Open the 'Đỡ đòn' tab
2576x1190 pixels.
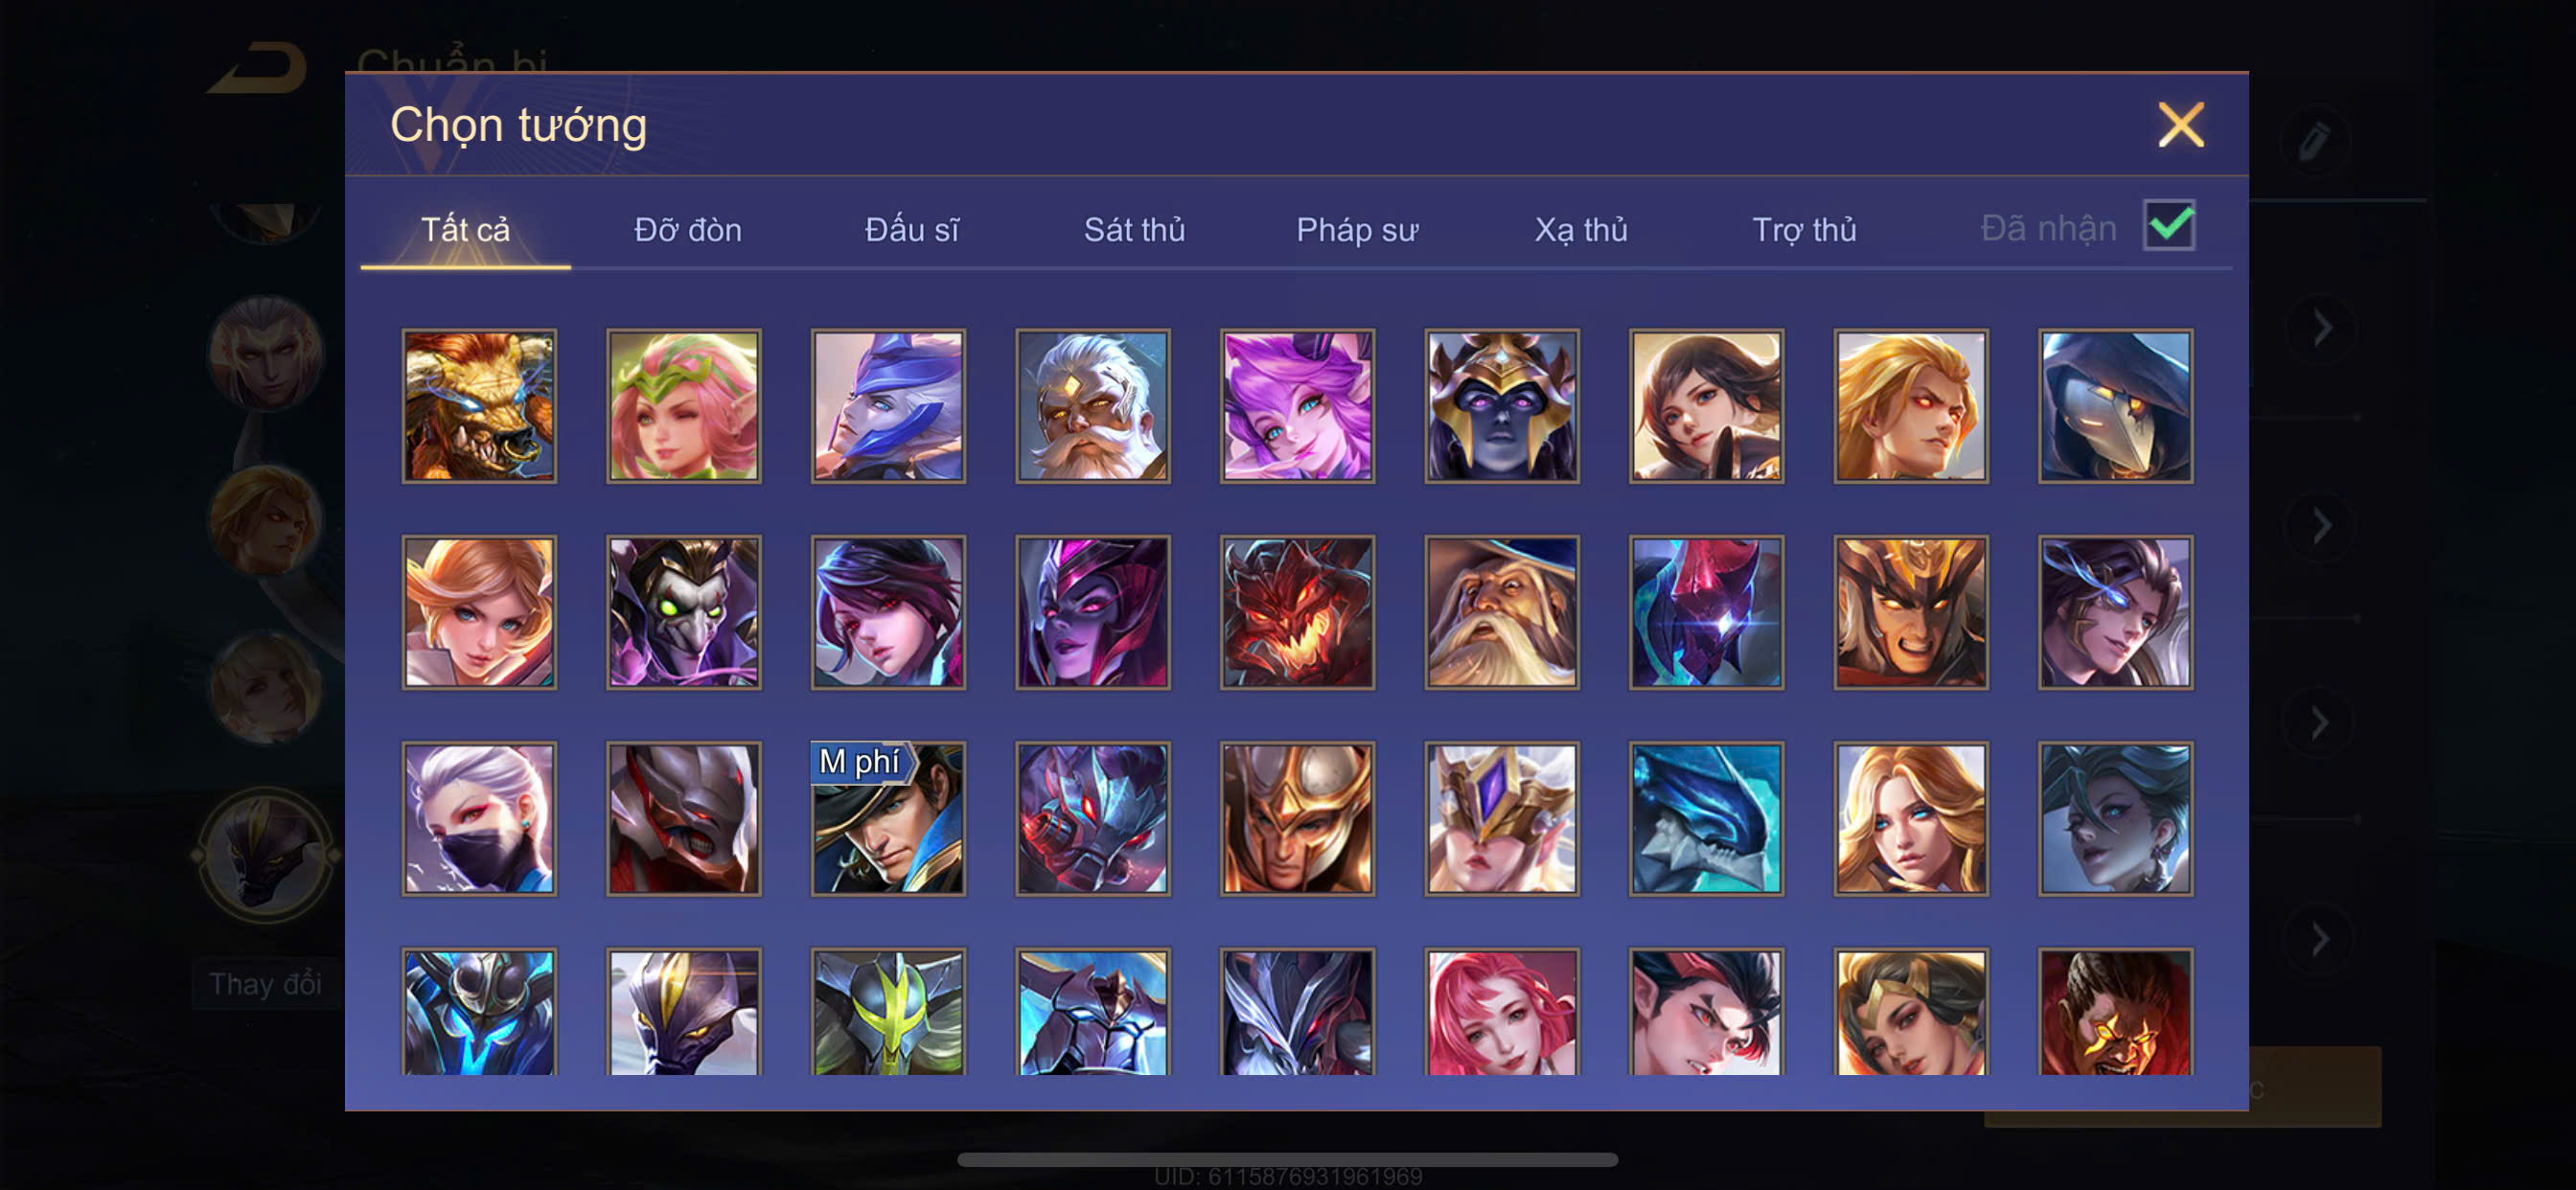pyautogui.click(x=688, y=230)
